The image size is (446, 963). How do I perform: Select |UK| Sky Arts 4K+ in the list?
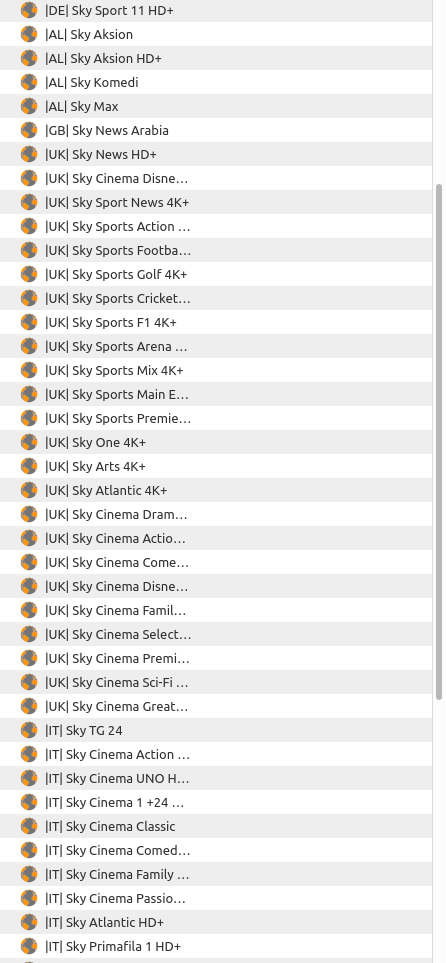click(x=216, y=466)
